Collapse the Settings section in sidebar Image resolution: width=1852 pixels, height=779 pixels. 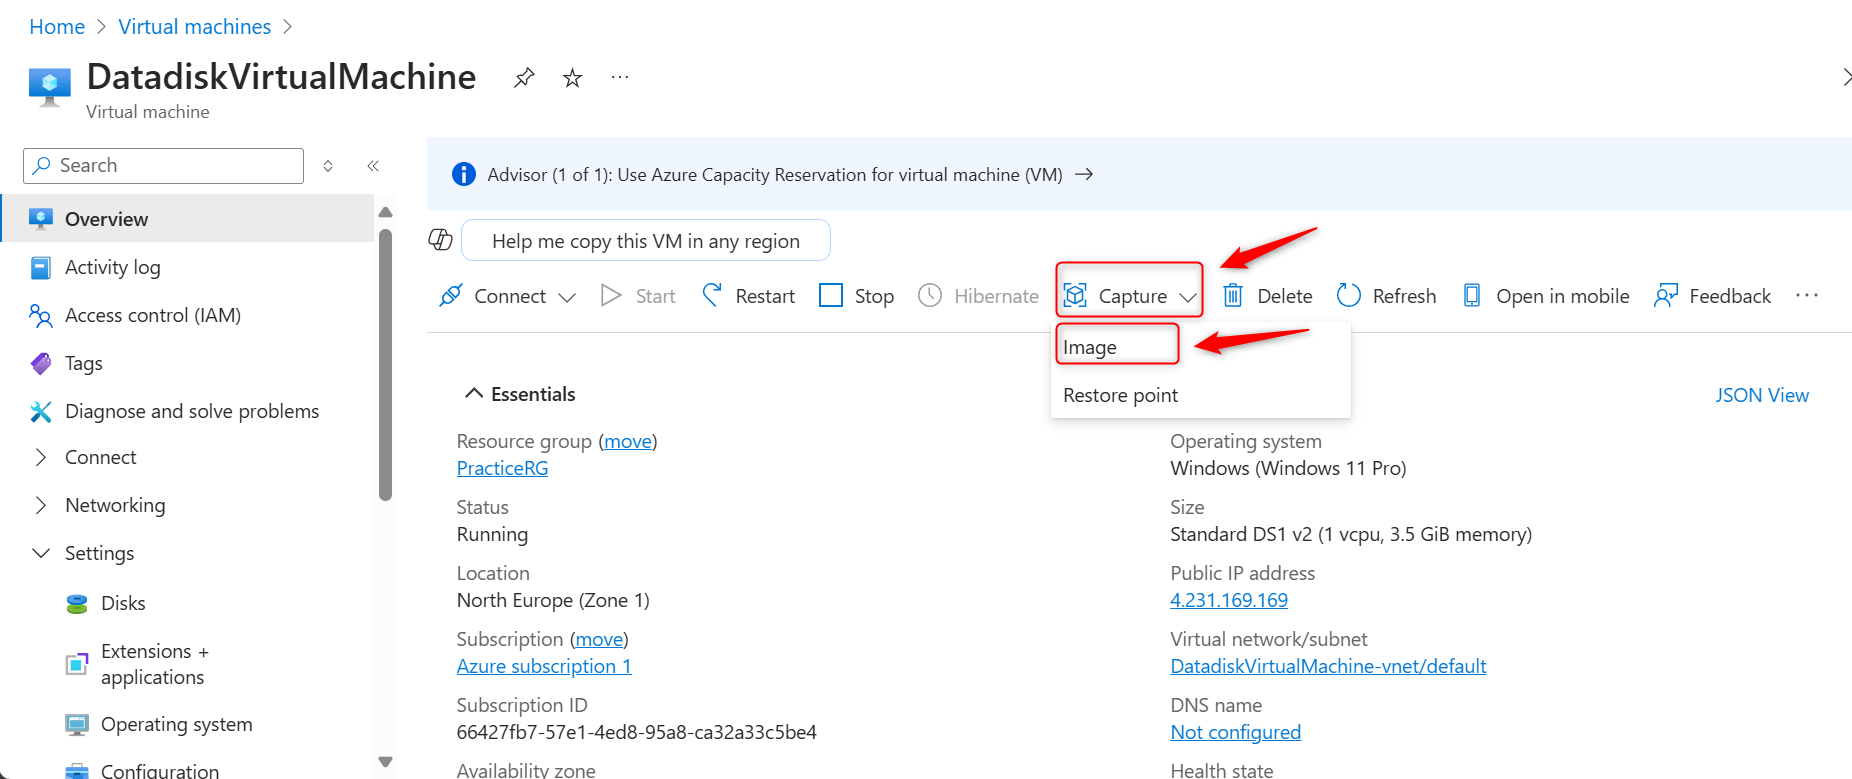pos(41,553)
